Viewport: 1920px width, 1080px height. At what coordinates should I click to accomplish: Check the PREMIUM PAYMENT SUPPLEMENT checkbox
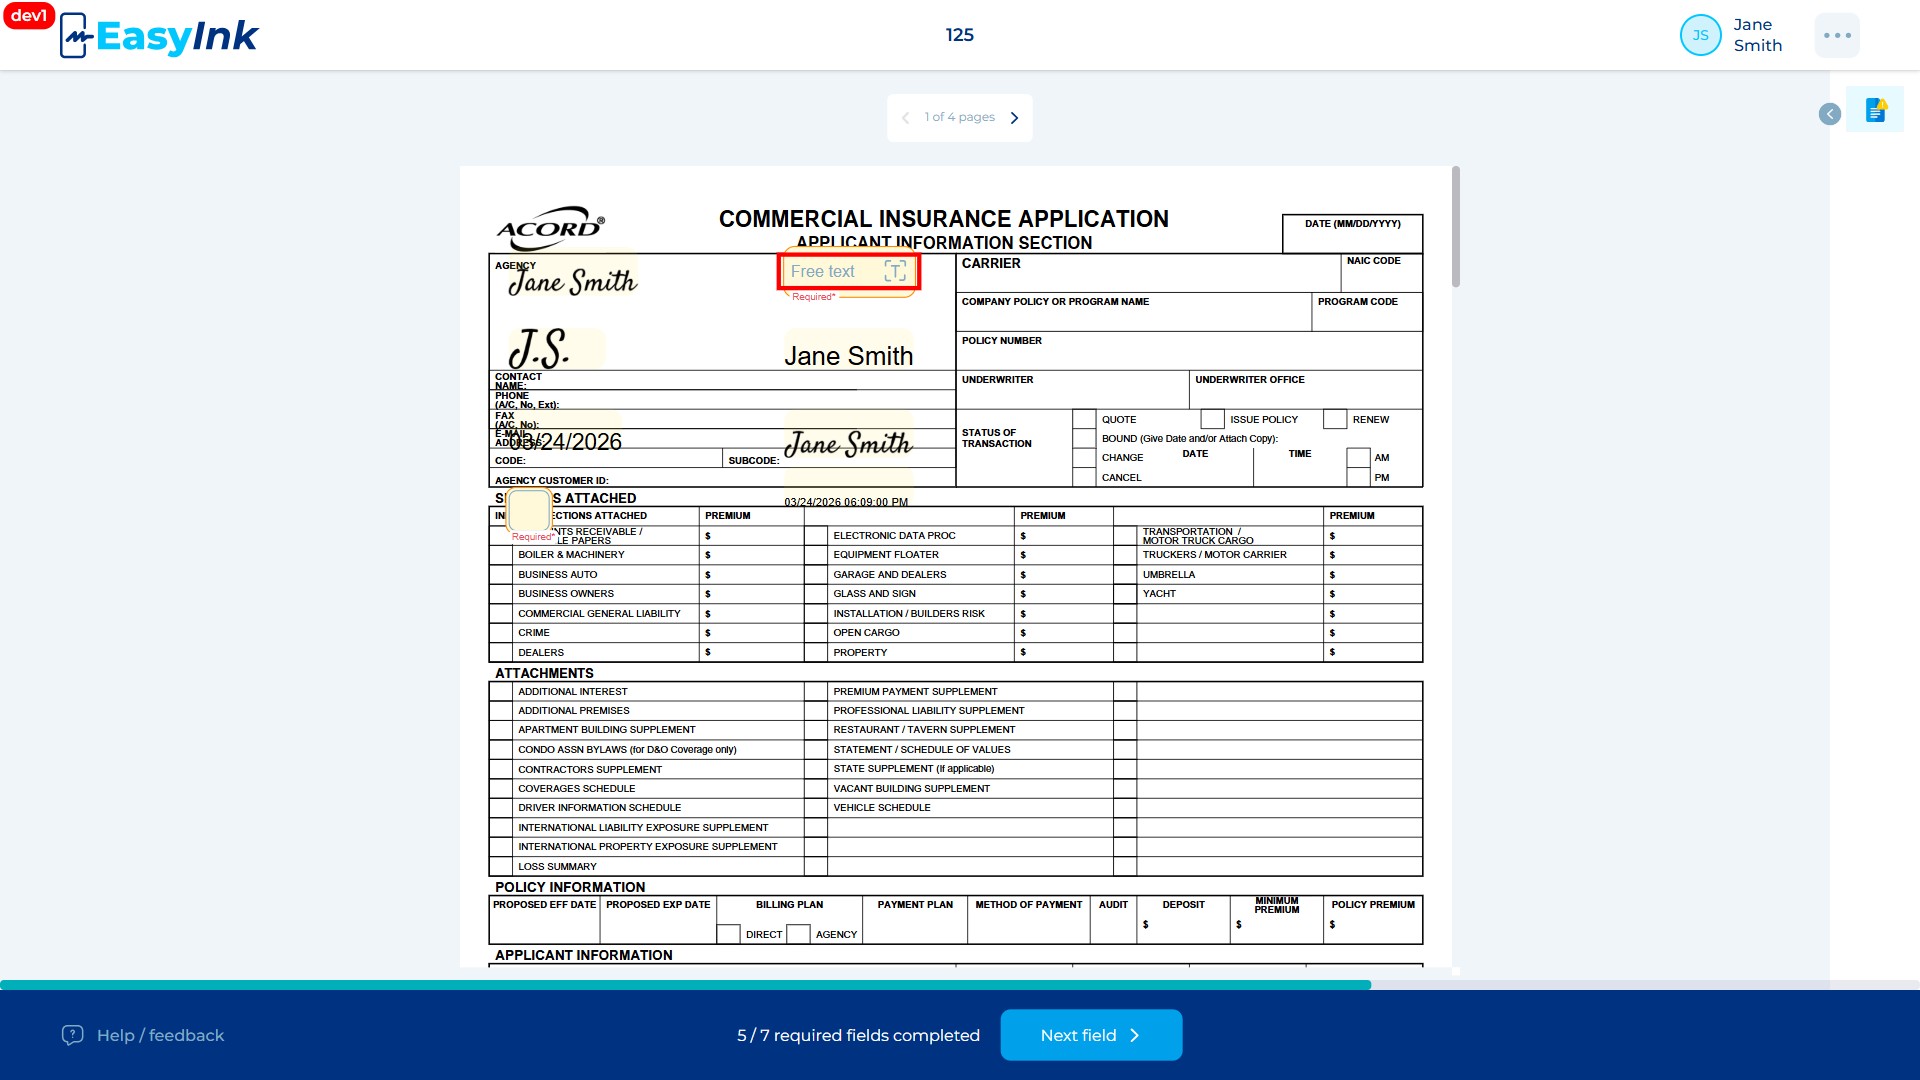tap(816, 692)
